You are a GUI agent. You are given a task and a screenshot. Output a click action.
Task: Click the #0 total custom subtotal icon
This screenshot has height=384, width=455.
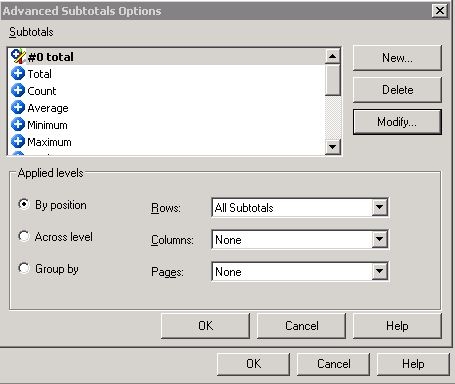coord(18,56)
